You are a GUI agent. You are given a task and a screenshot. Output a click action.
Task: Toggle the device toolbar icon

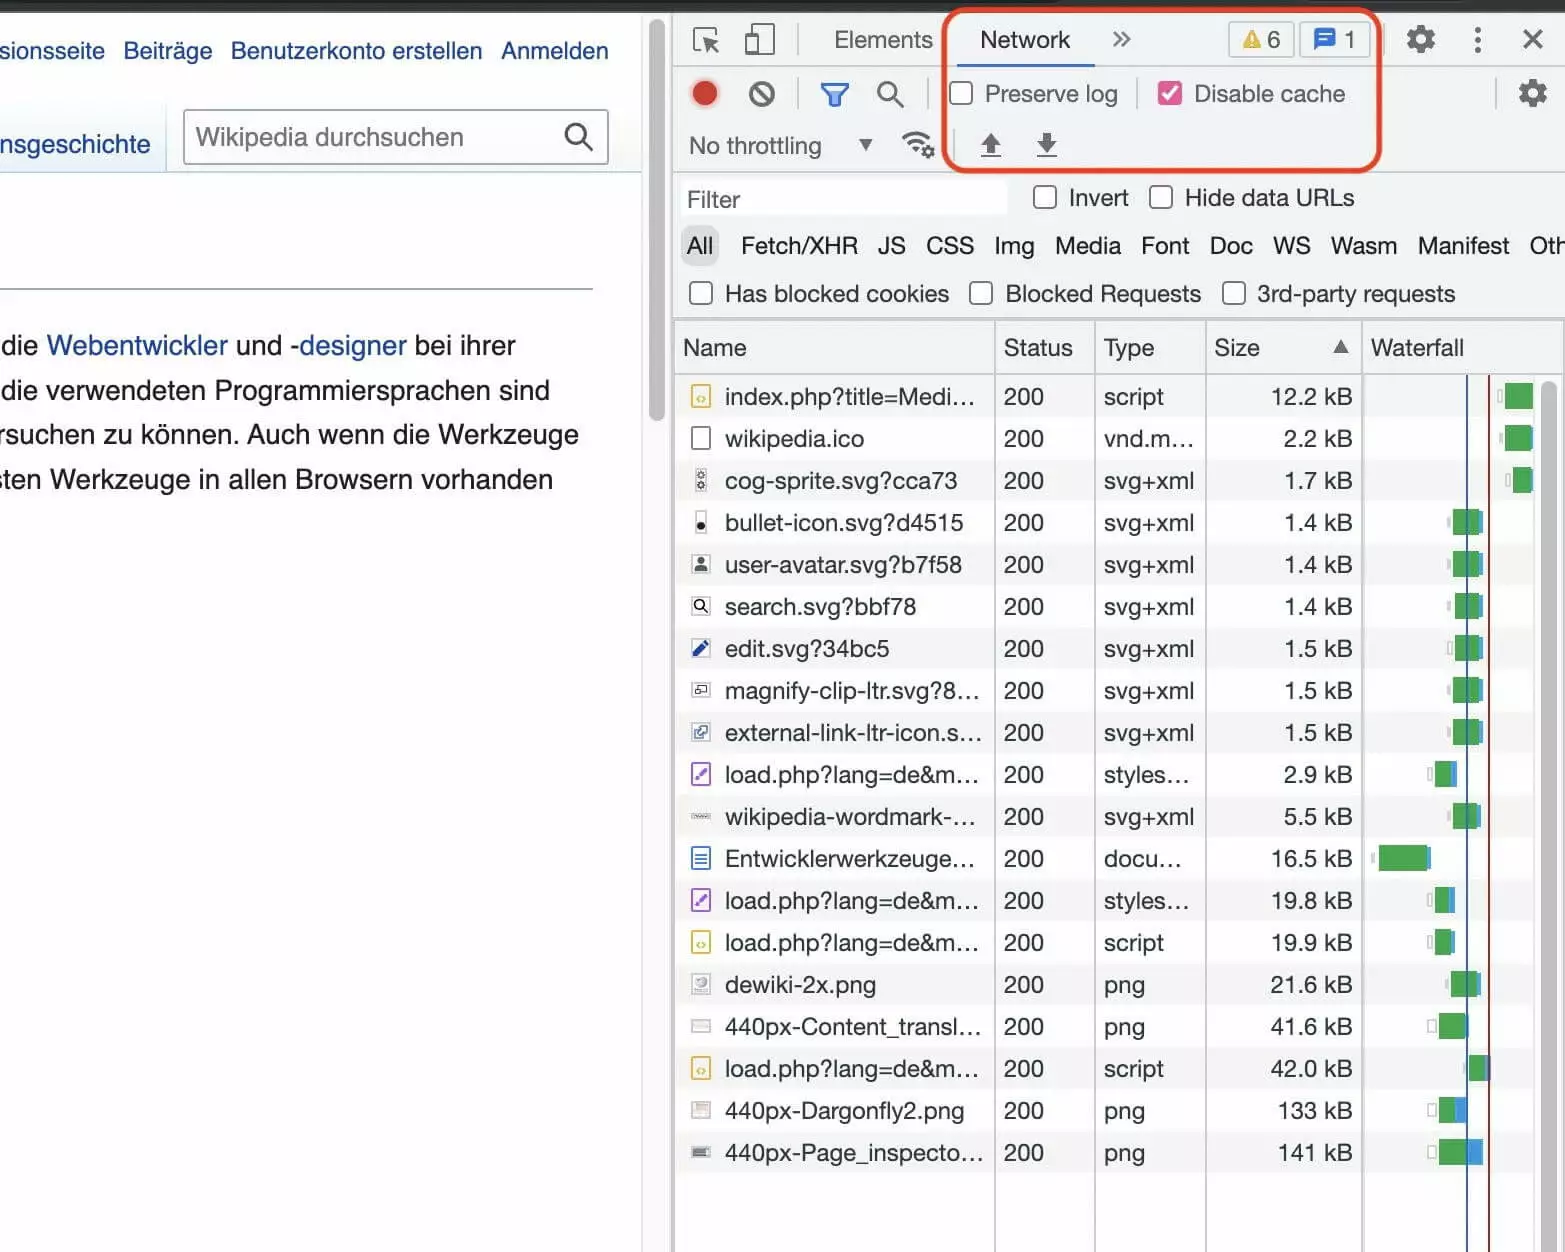click(x=760, y=40)
